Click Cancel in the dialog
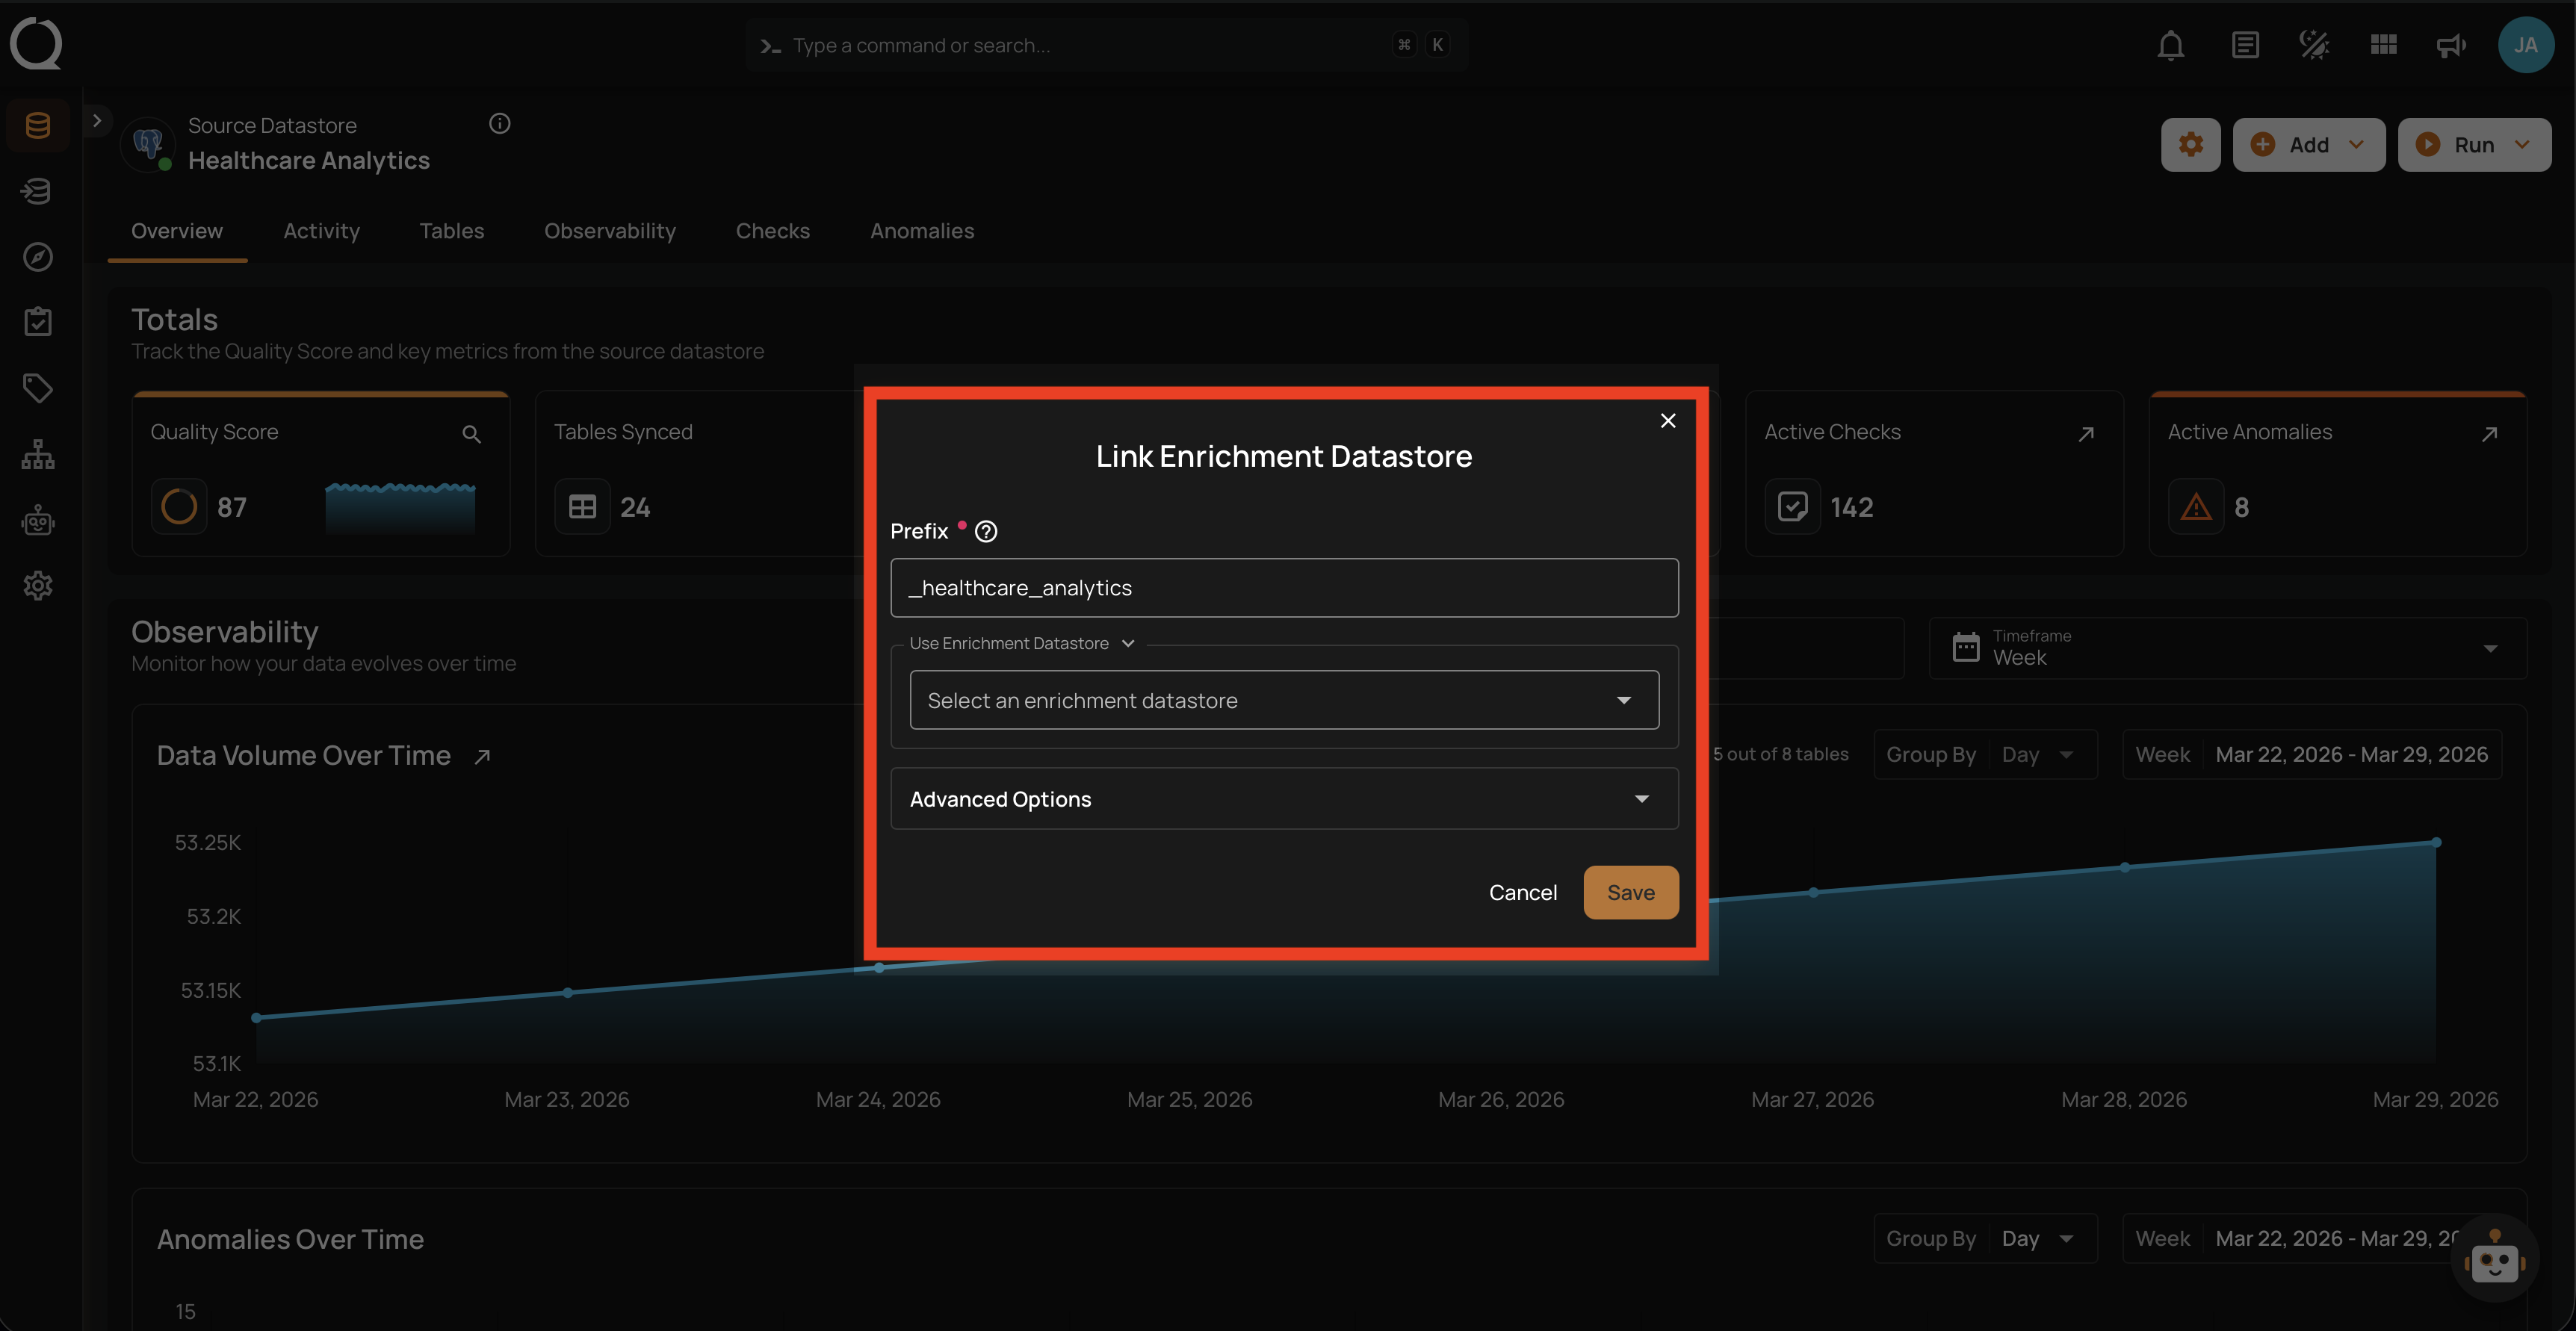 pos(1522,892)
